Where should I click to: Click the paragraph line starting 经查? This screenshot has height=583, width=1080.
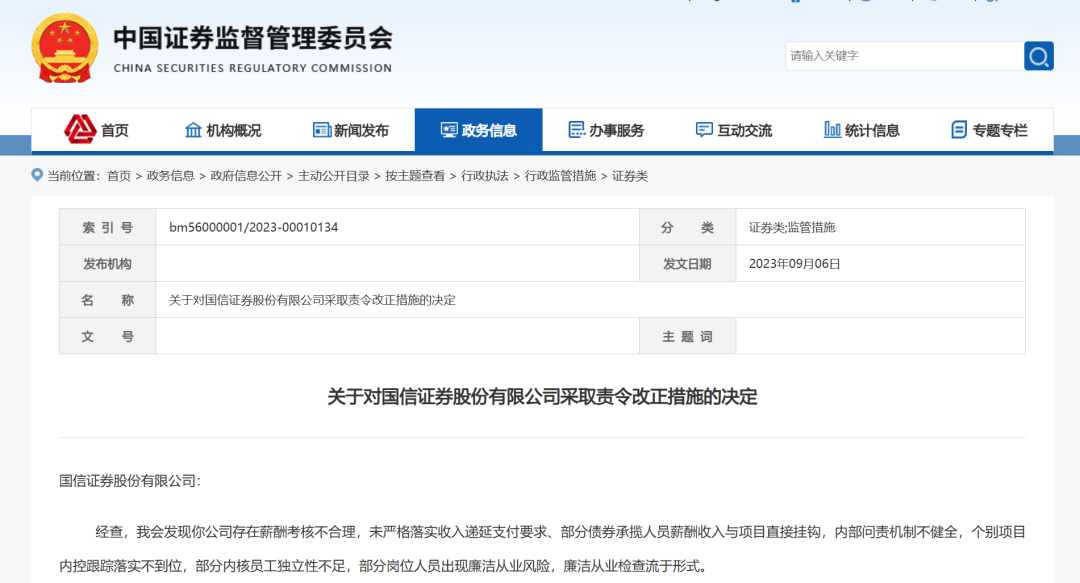[x=560, y=532]
